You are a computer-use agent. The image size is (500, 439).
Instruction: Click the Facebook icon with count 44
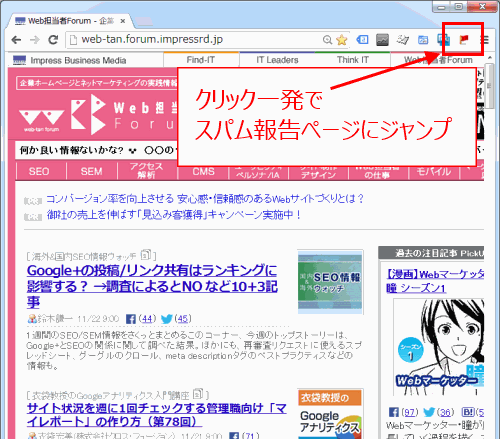click(131, 319)
